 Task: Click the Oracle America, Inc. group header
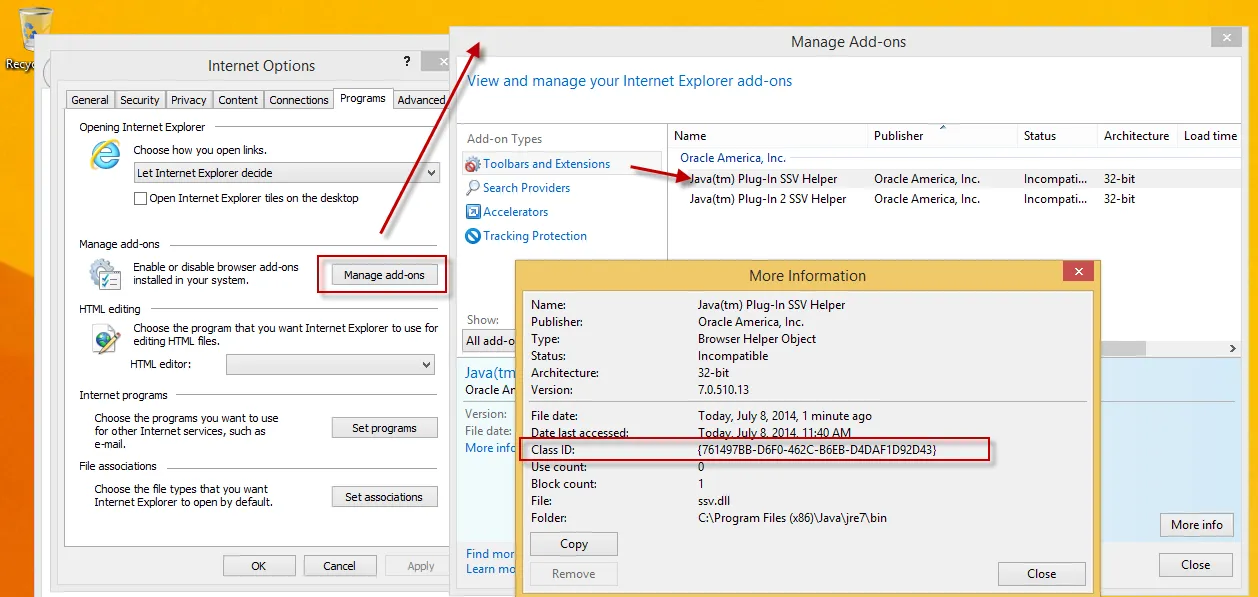733,158
